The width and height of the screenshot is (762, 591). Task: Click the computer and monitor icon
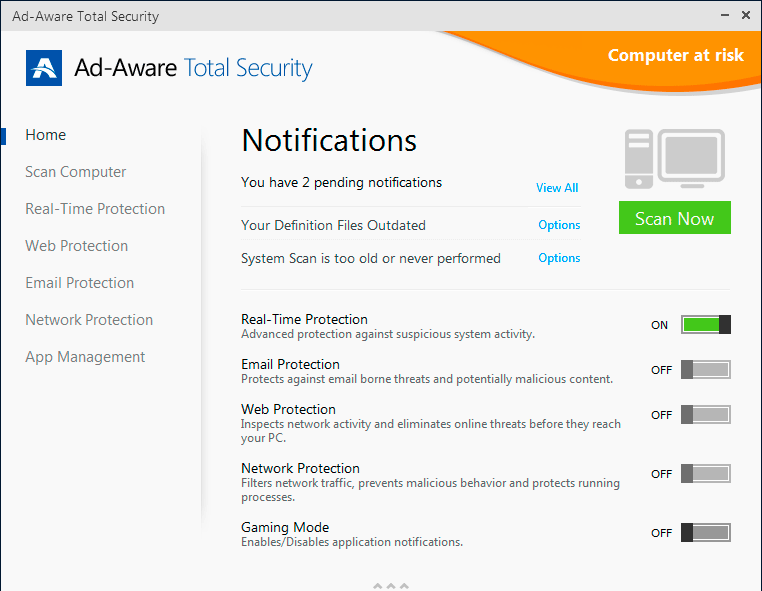point(675,159)
